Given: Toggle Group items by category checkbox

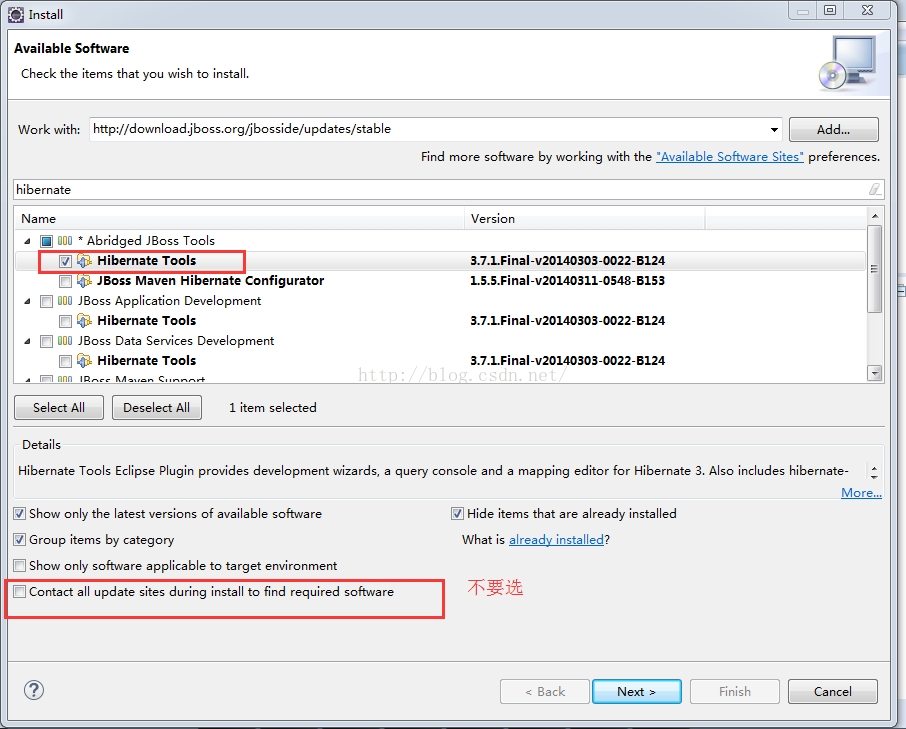Looking at the screenshot, I should point(20,540).
